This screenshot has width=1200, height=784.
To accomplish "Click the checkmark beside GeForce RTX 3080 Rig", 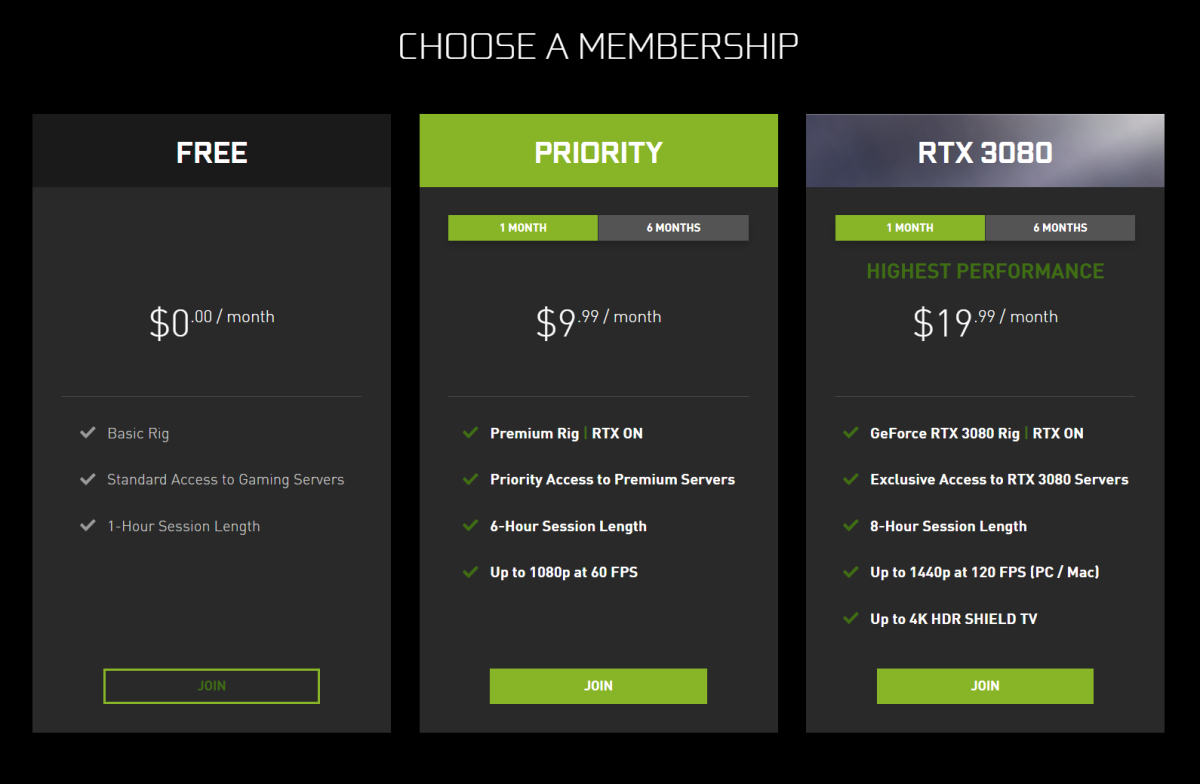I will tap(851, 433).
